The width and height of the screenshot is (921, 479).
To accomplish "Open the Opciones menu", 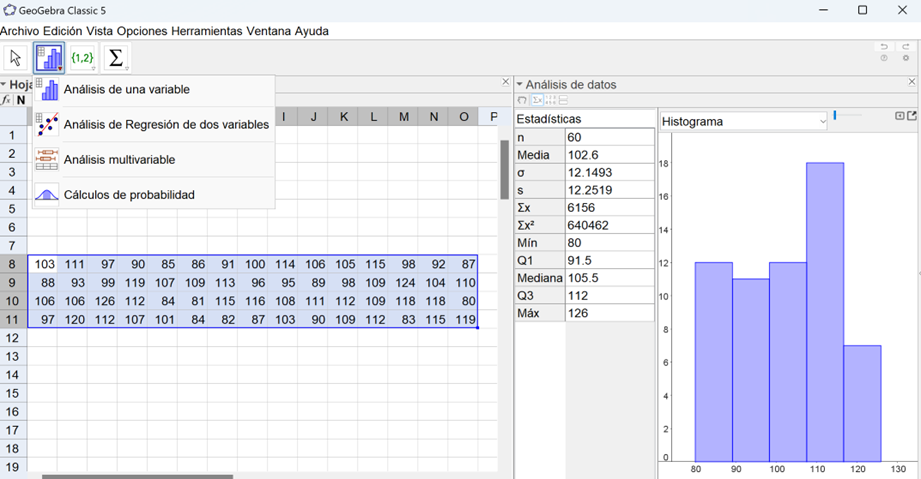I will point(142,31).
